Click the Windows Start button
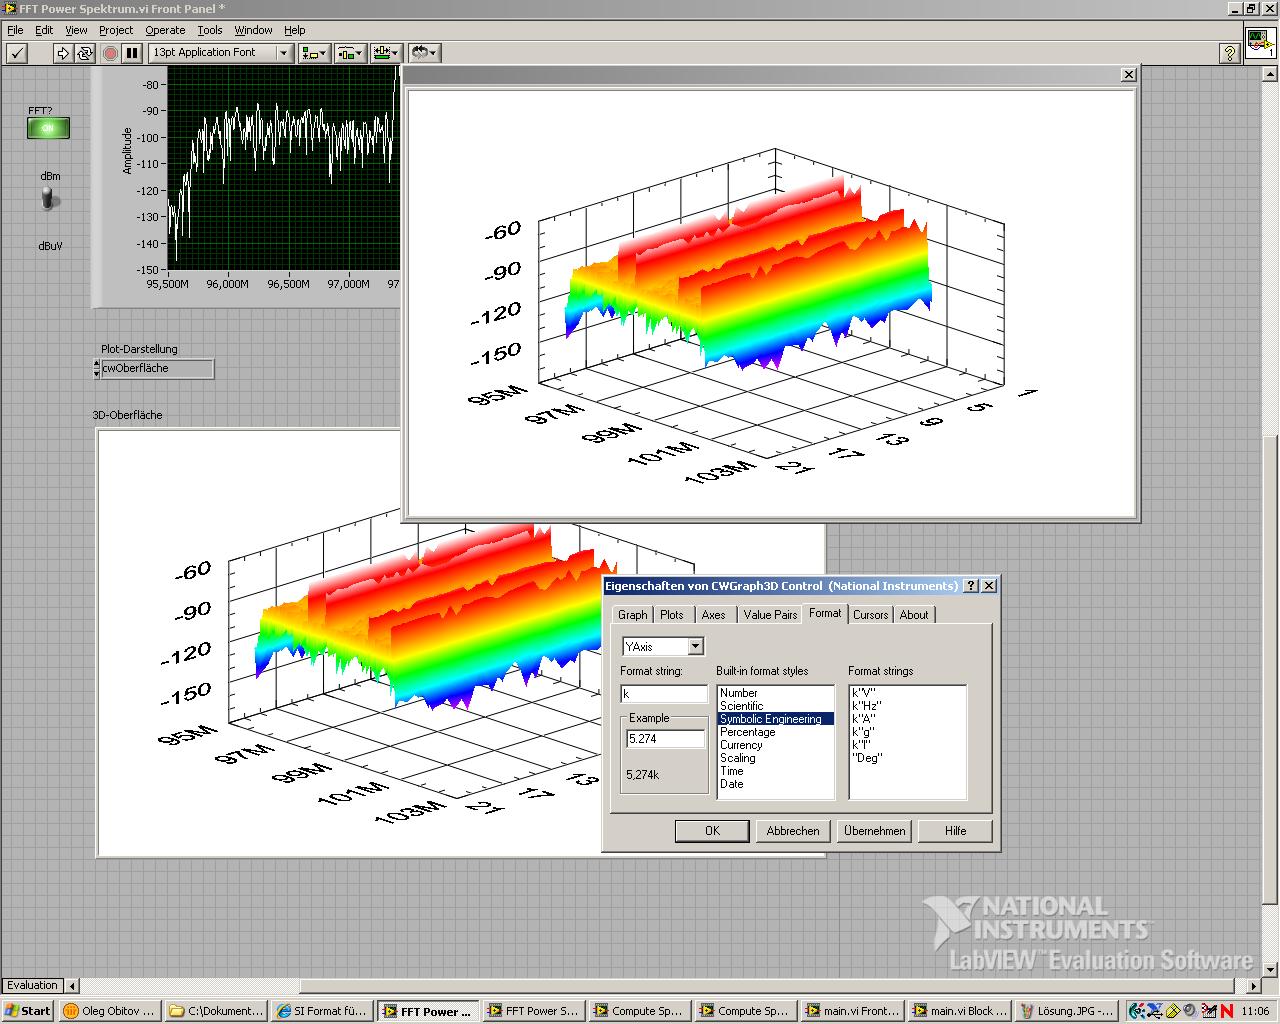 point(28,1011)
